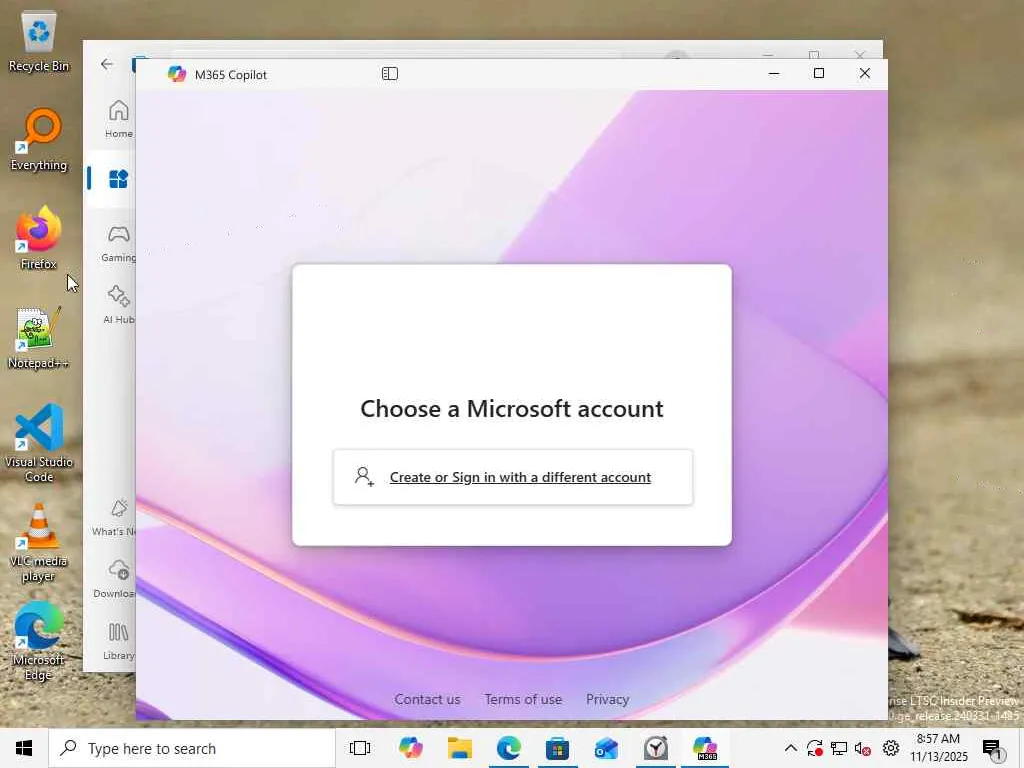1024x768 pixels.
Task: Open the notification center icon
Action: 993,749
